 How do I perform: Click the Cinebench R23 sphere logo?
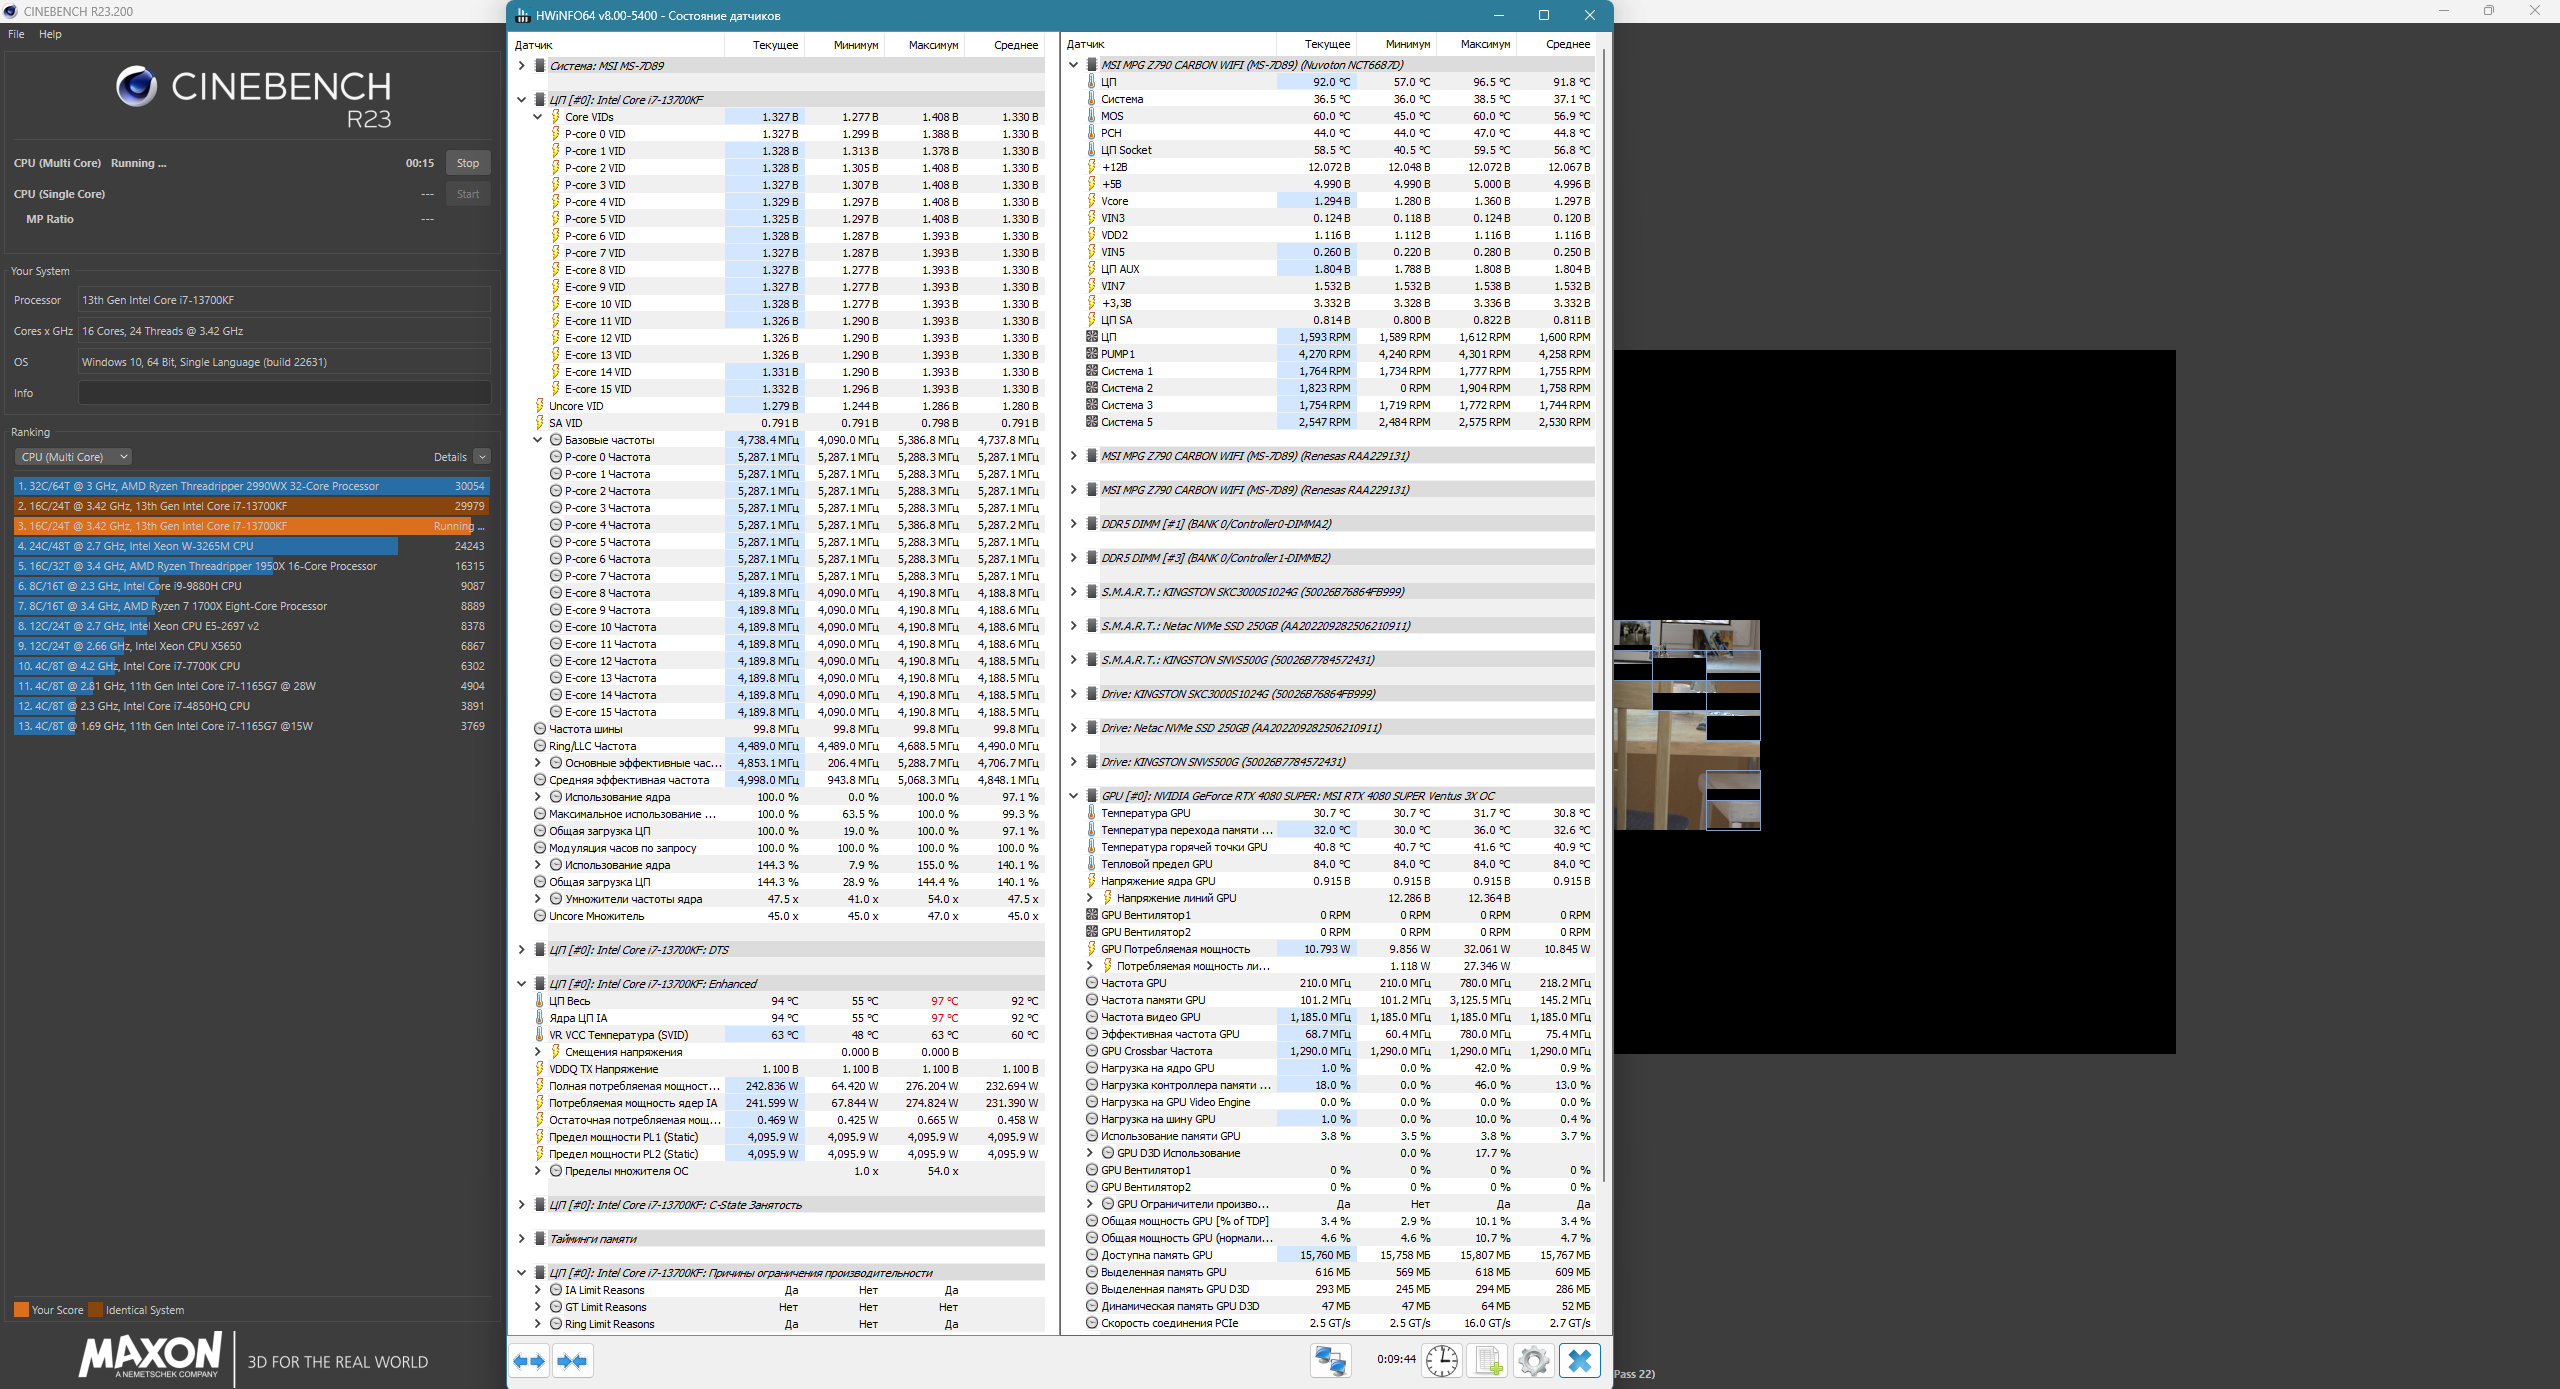pyautogui.click(x=137, y=87)
